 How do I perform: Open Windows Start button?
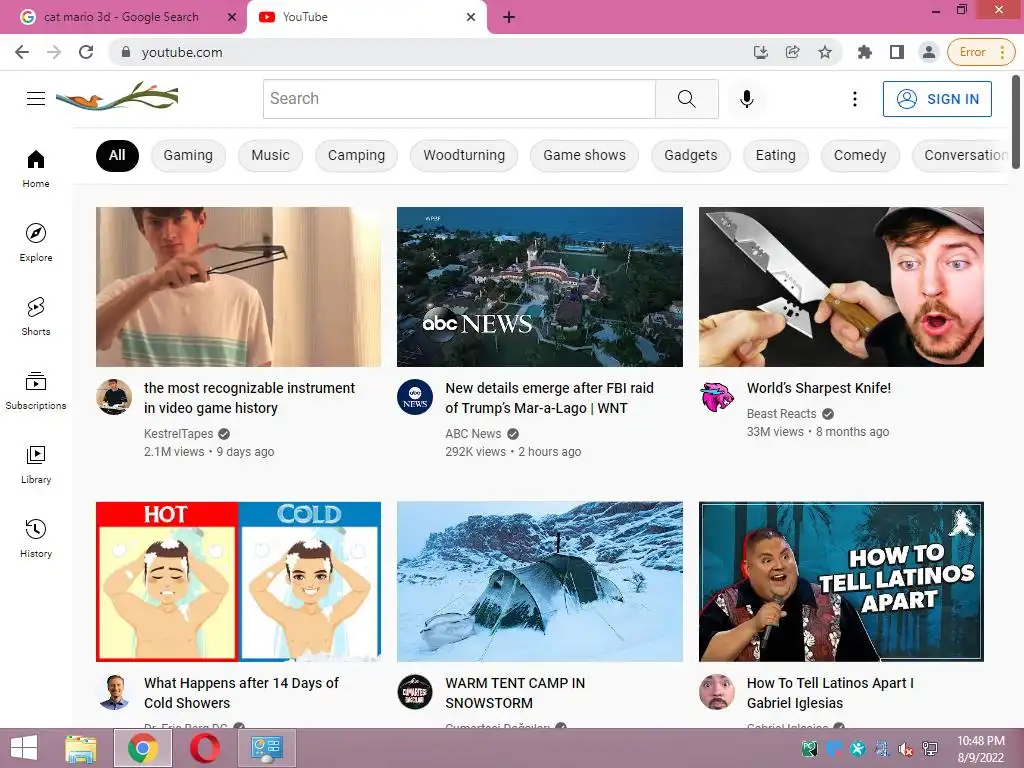pyautogui.click(x=24, y=748)
